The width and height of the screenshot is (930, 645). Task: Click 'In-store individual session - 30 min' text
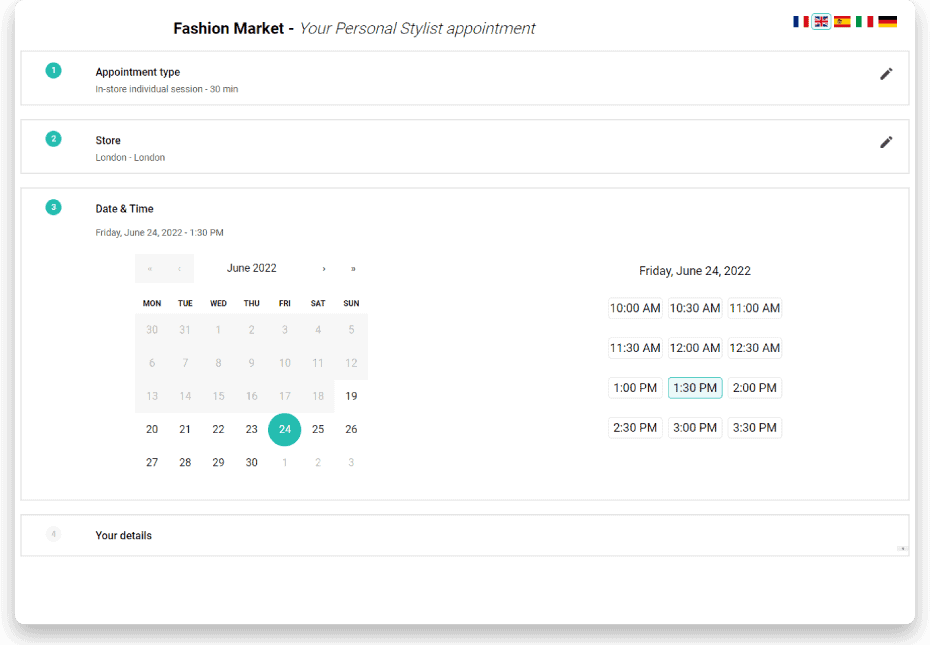167,89
